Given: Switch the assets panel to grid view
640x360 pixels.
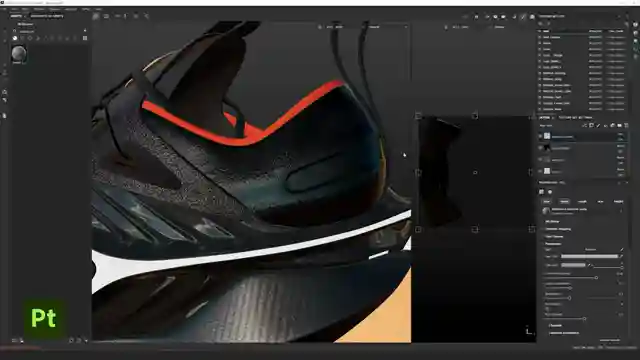Looking at the screenshot, I should [x=85, y=38].
